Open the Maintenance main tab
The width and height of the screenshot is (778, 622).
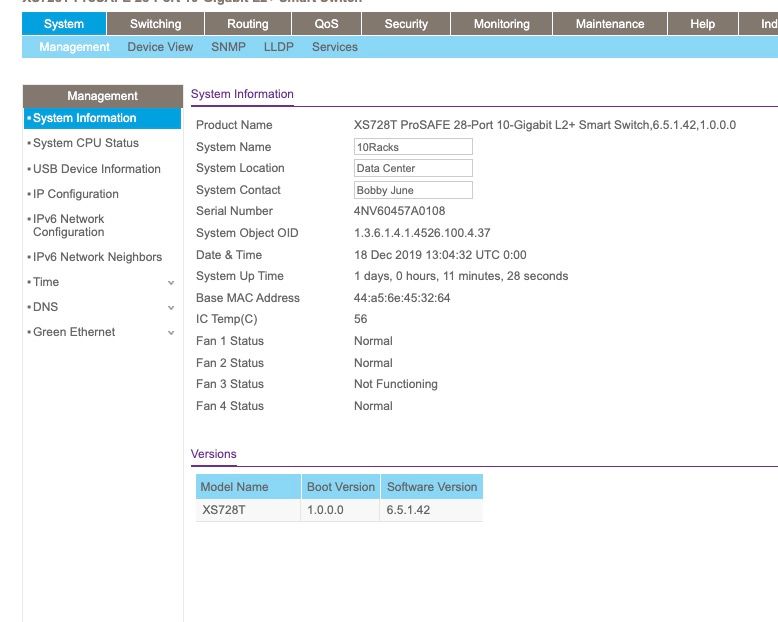[610, 24]
